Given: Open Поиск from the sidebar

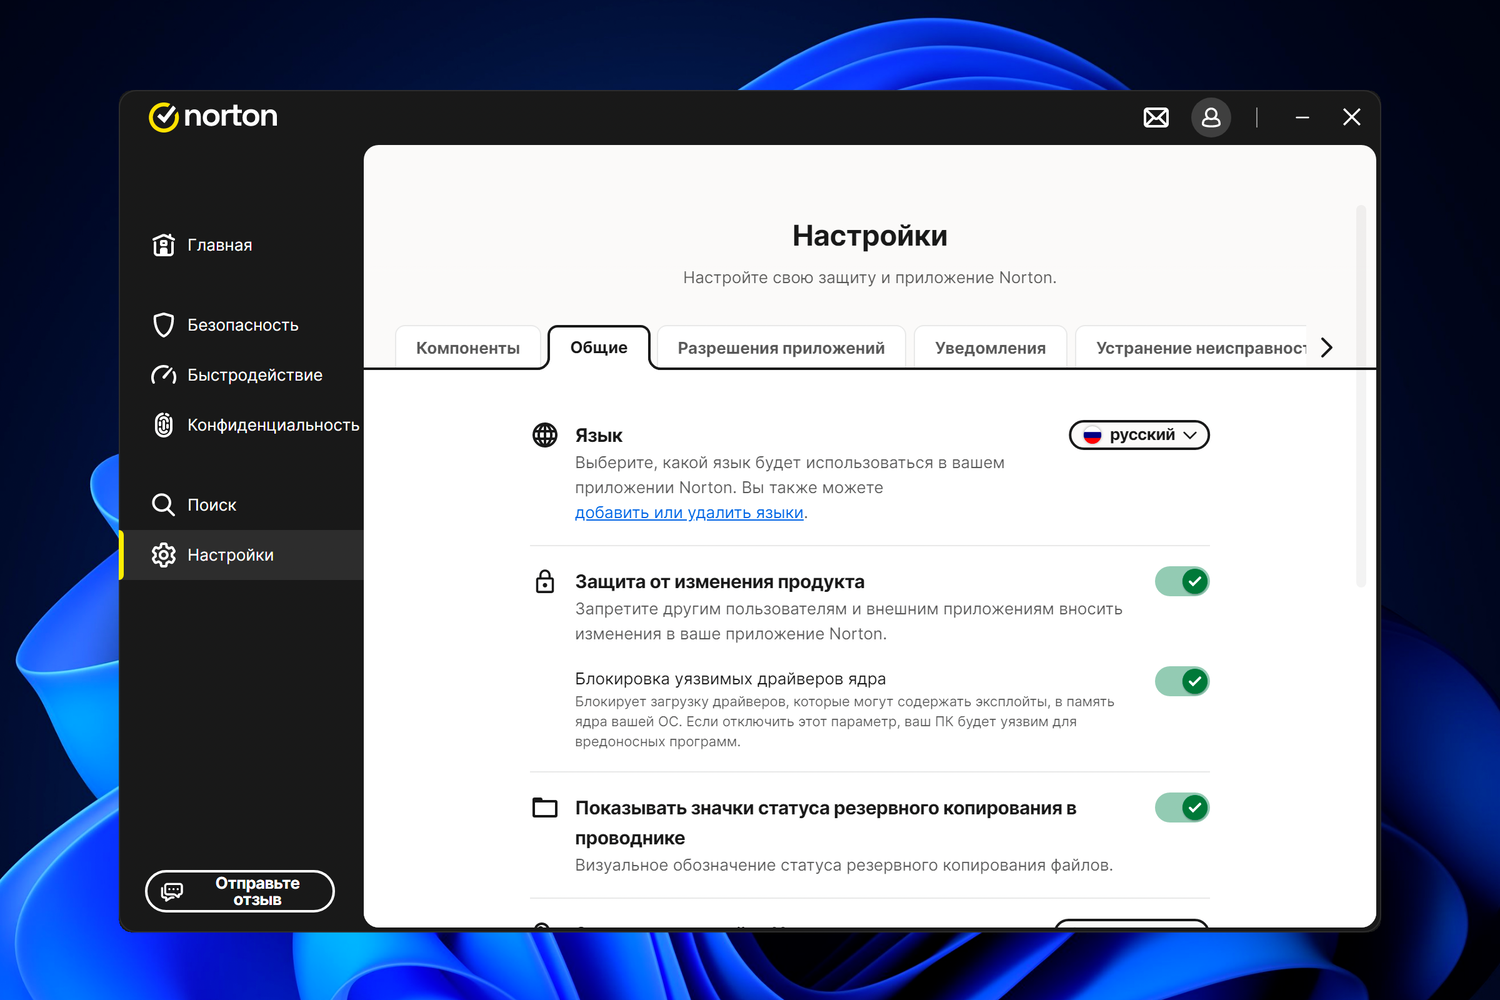Looking at the screenshot, I should pos(242,505).
